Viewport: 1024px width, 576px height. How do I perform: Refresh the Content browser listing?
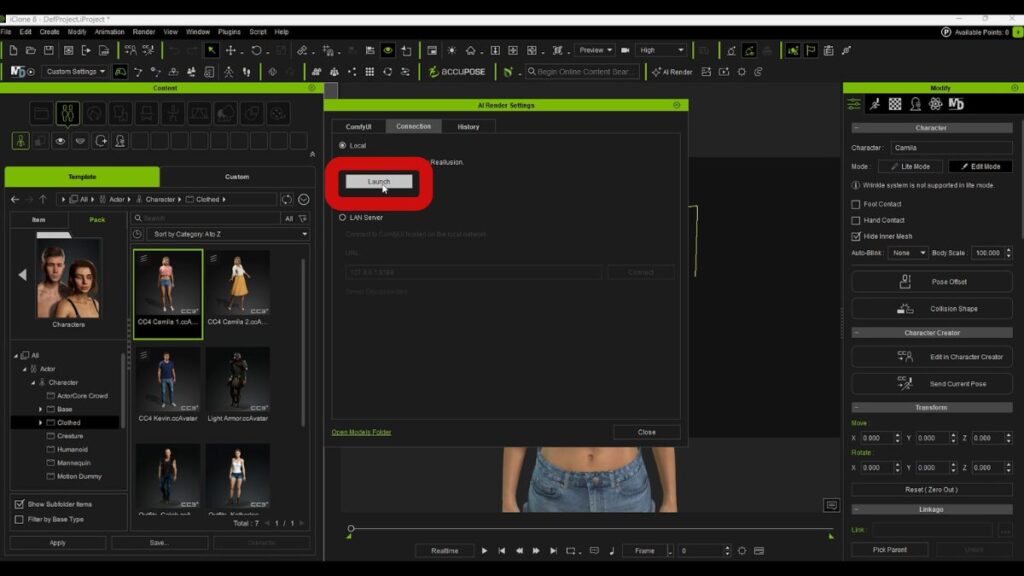click(x=287, y=199)
